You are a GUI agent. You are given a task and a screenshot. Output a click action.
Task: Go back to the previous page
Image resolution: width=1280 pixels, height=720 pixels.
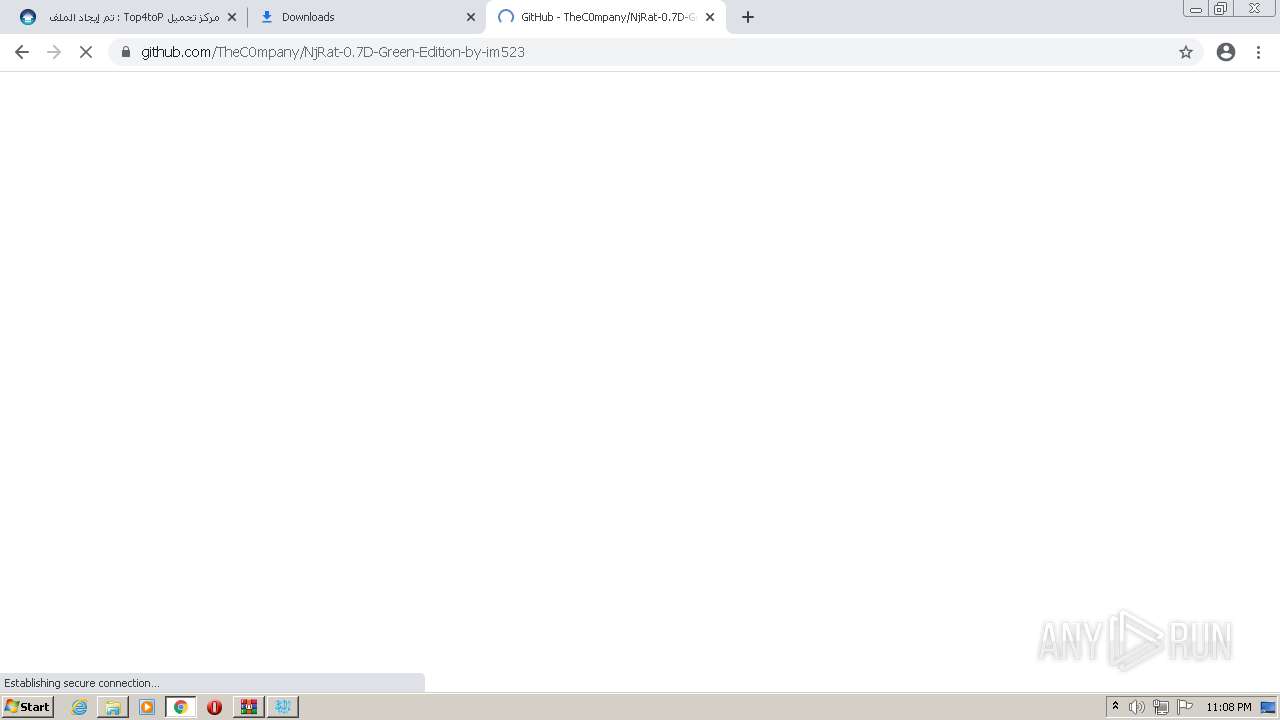(22, 52)
